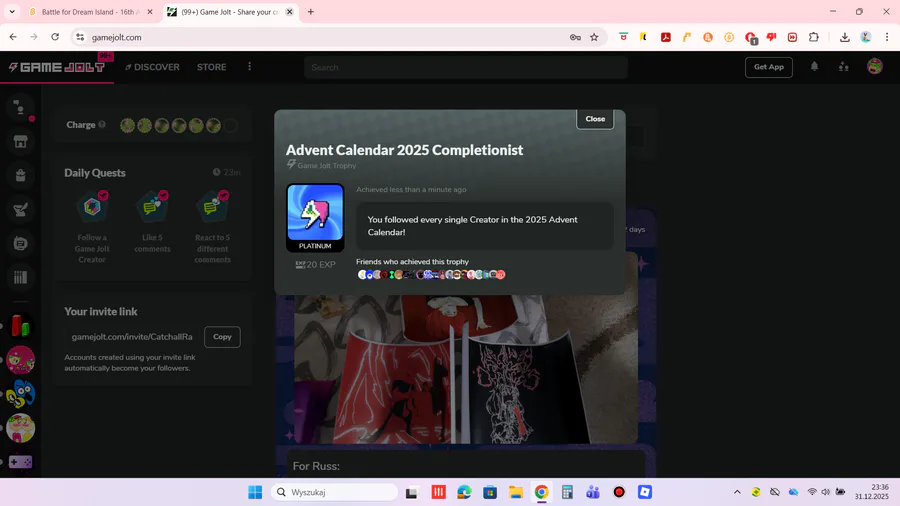Open the chat sidebar icon with red dot

click(21, 108)
